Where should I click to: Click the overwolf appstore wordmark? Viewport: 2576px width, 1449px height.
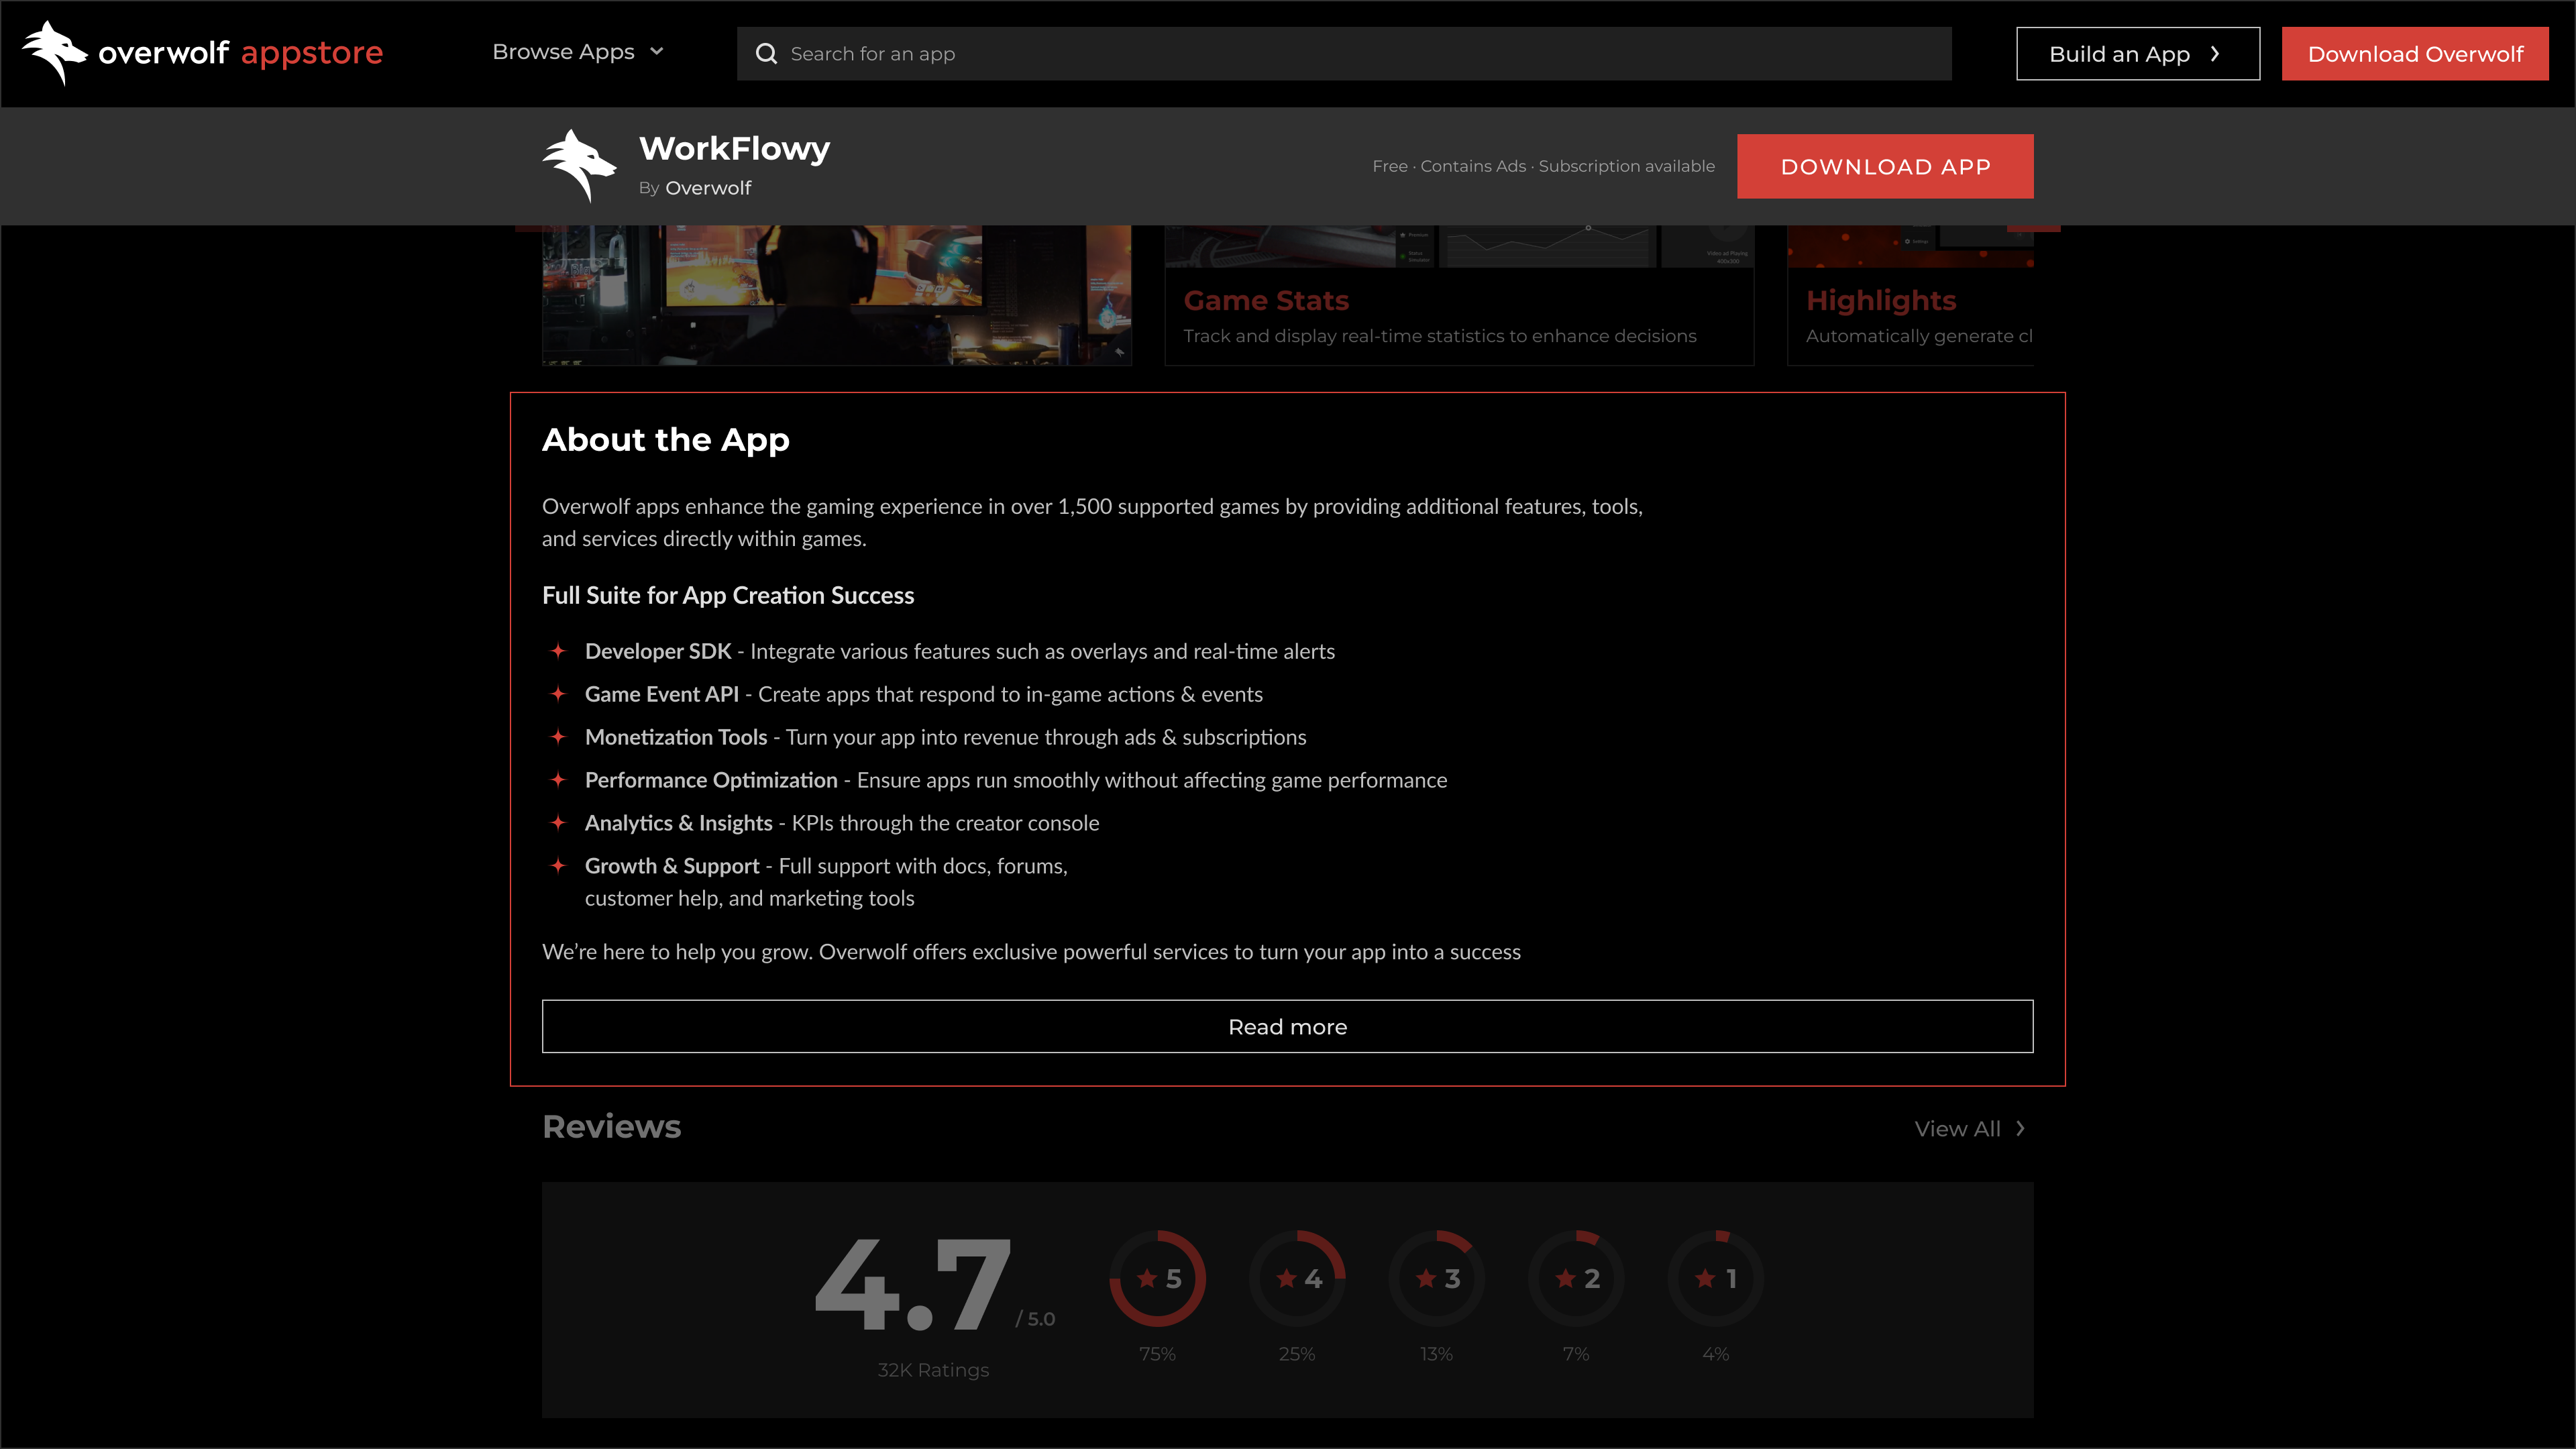[x=240, y=52]
